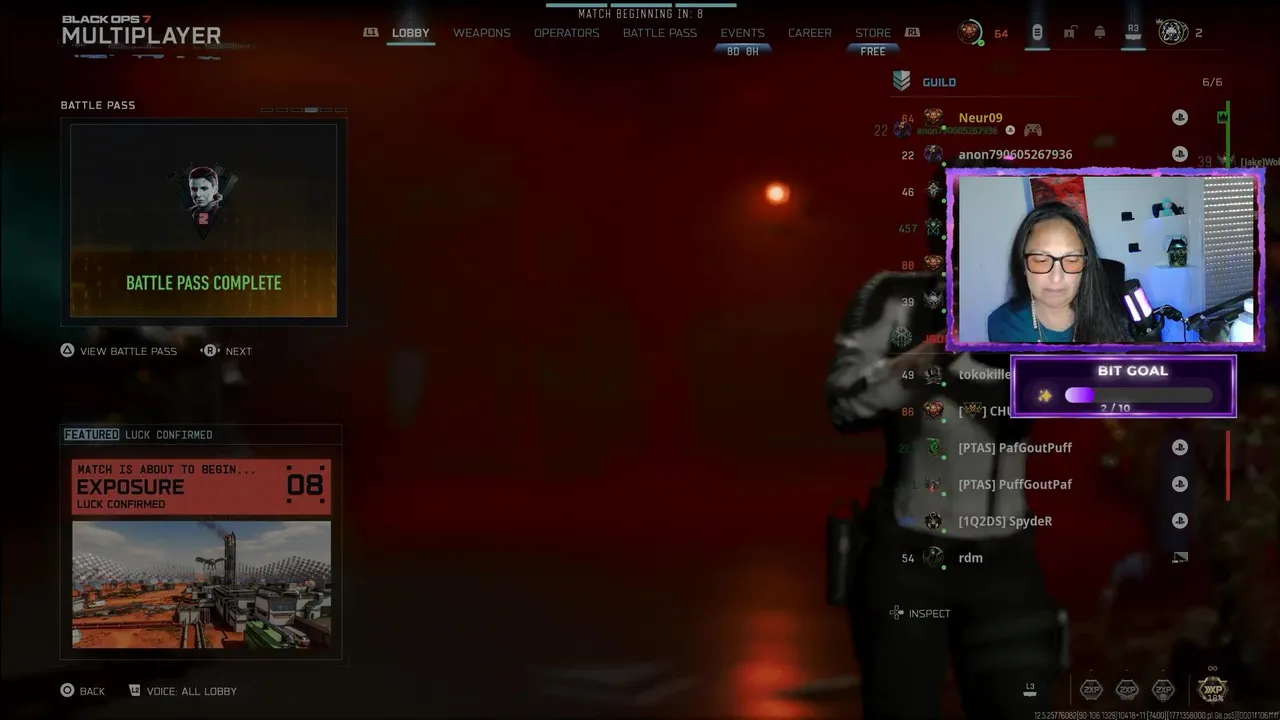This screenshot has width=1280, height=720.
Task: Click the third 2XP token icon
Action: point(1163,689)
